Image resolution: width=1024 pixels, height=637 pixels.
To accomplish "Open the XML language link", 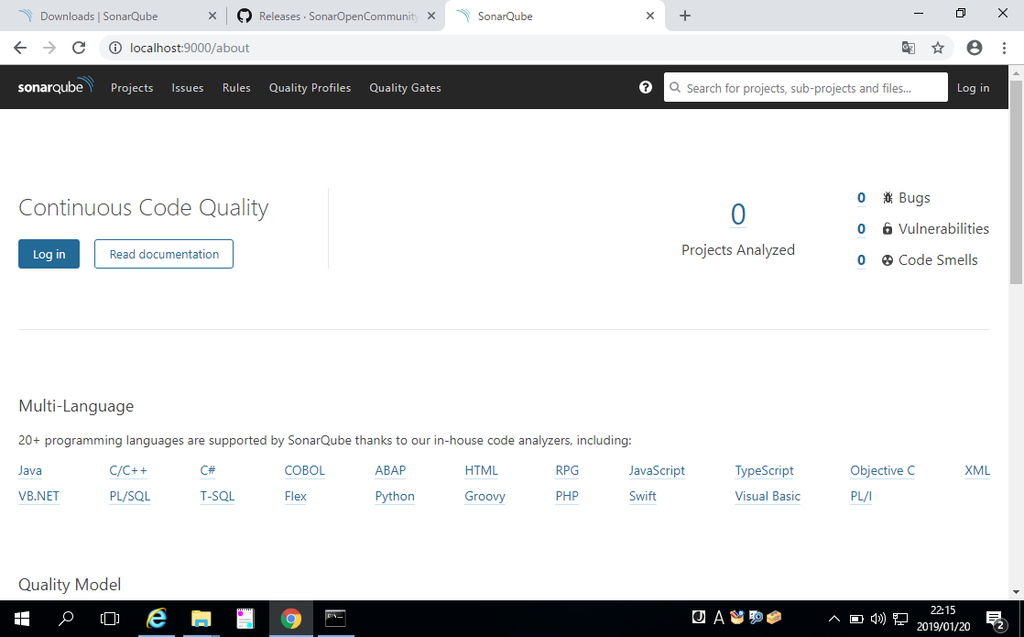I will [x=977, y=470].
